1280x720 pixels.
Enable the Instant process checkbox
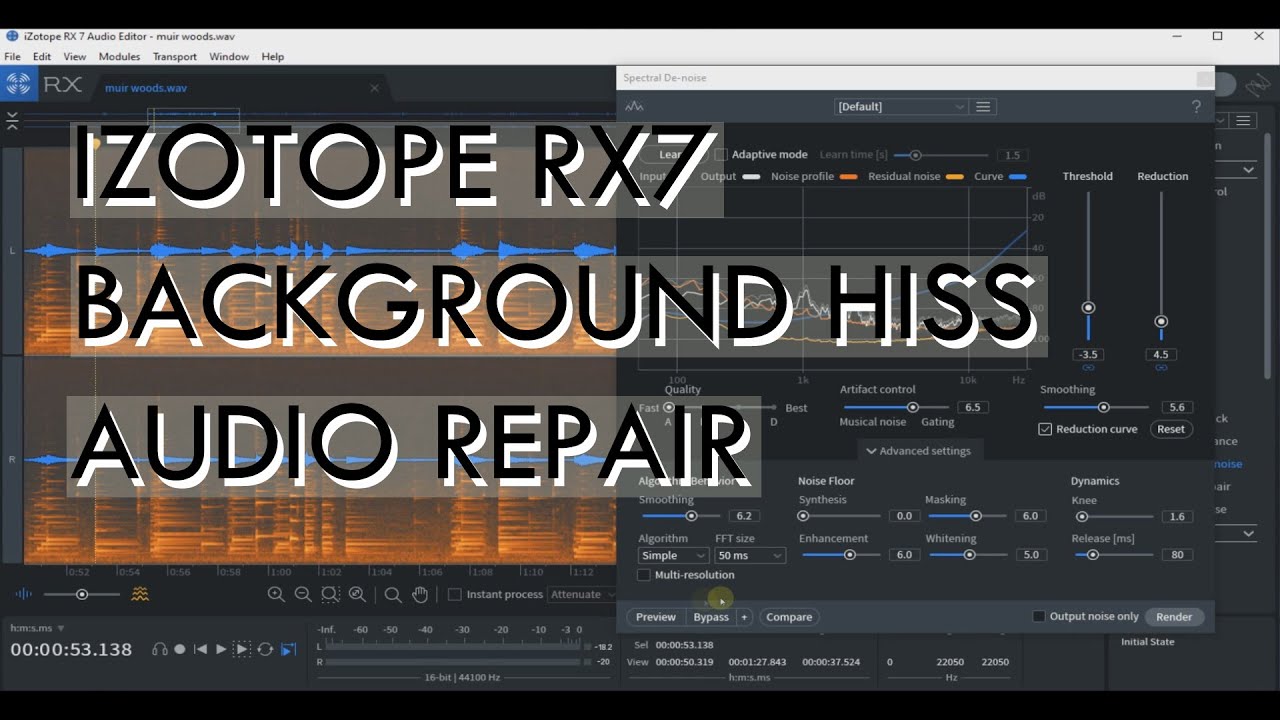coord(455,594)
